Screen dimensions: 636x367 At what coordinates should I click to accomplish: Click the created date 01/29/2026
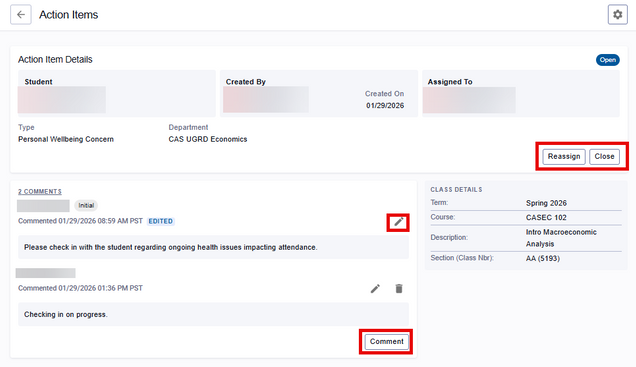click(385, 105)
